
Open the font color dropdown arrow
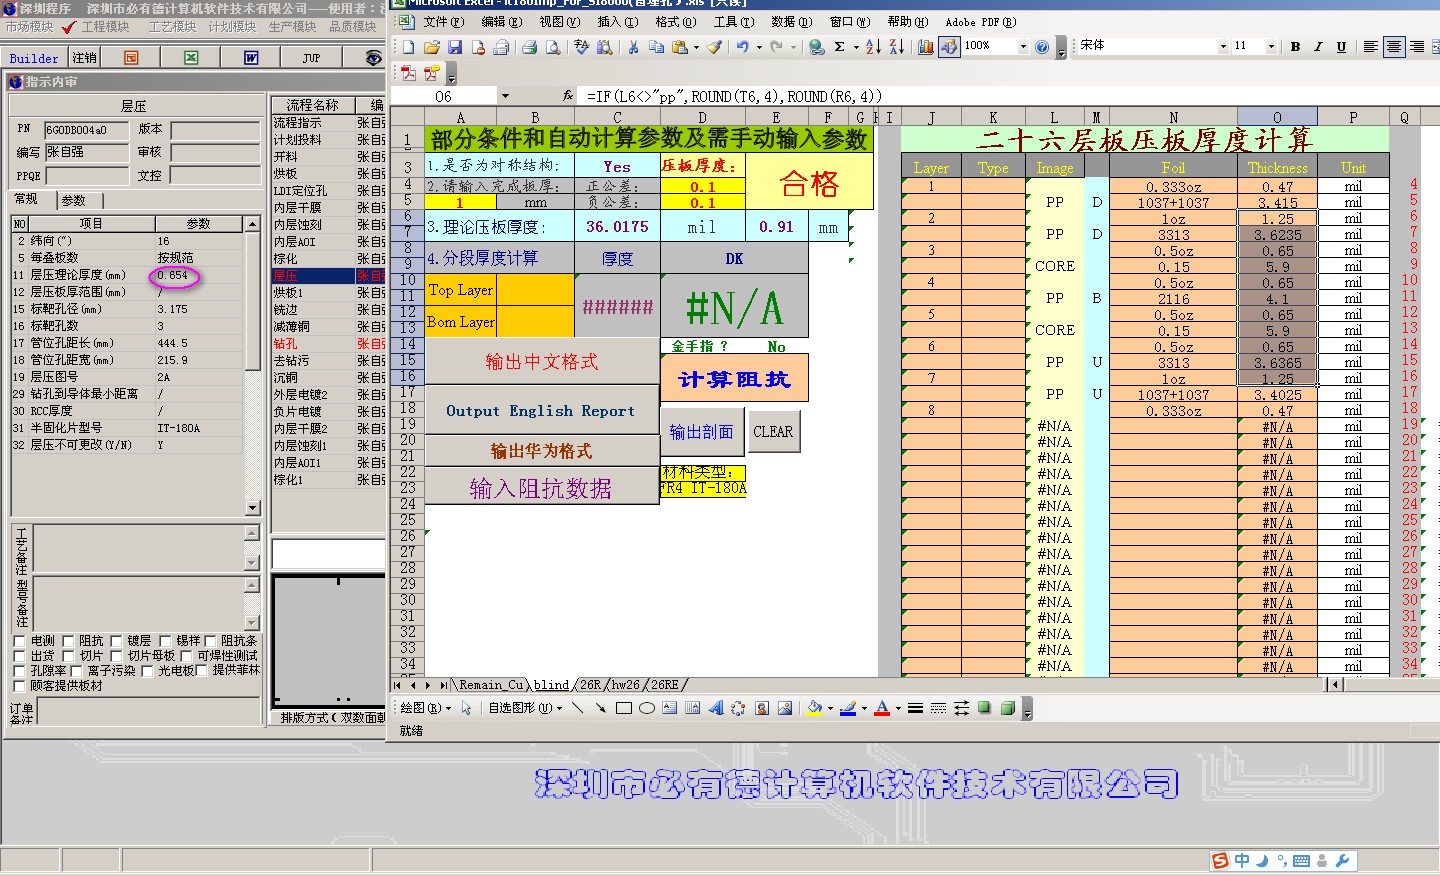point(897,708)
